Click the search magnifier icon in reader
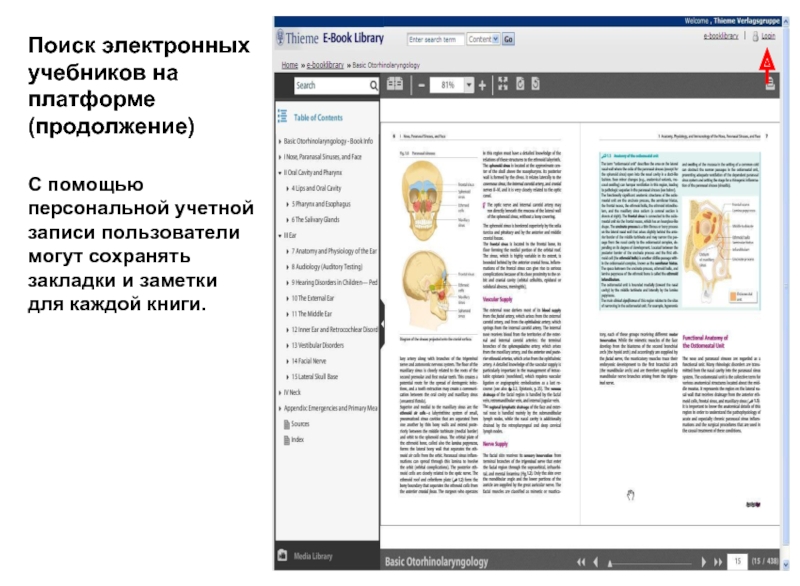The height and width of the screenshot is (586, 800). 373,86
